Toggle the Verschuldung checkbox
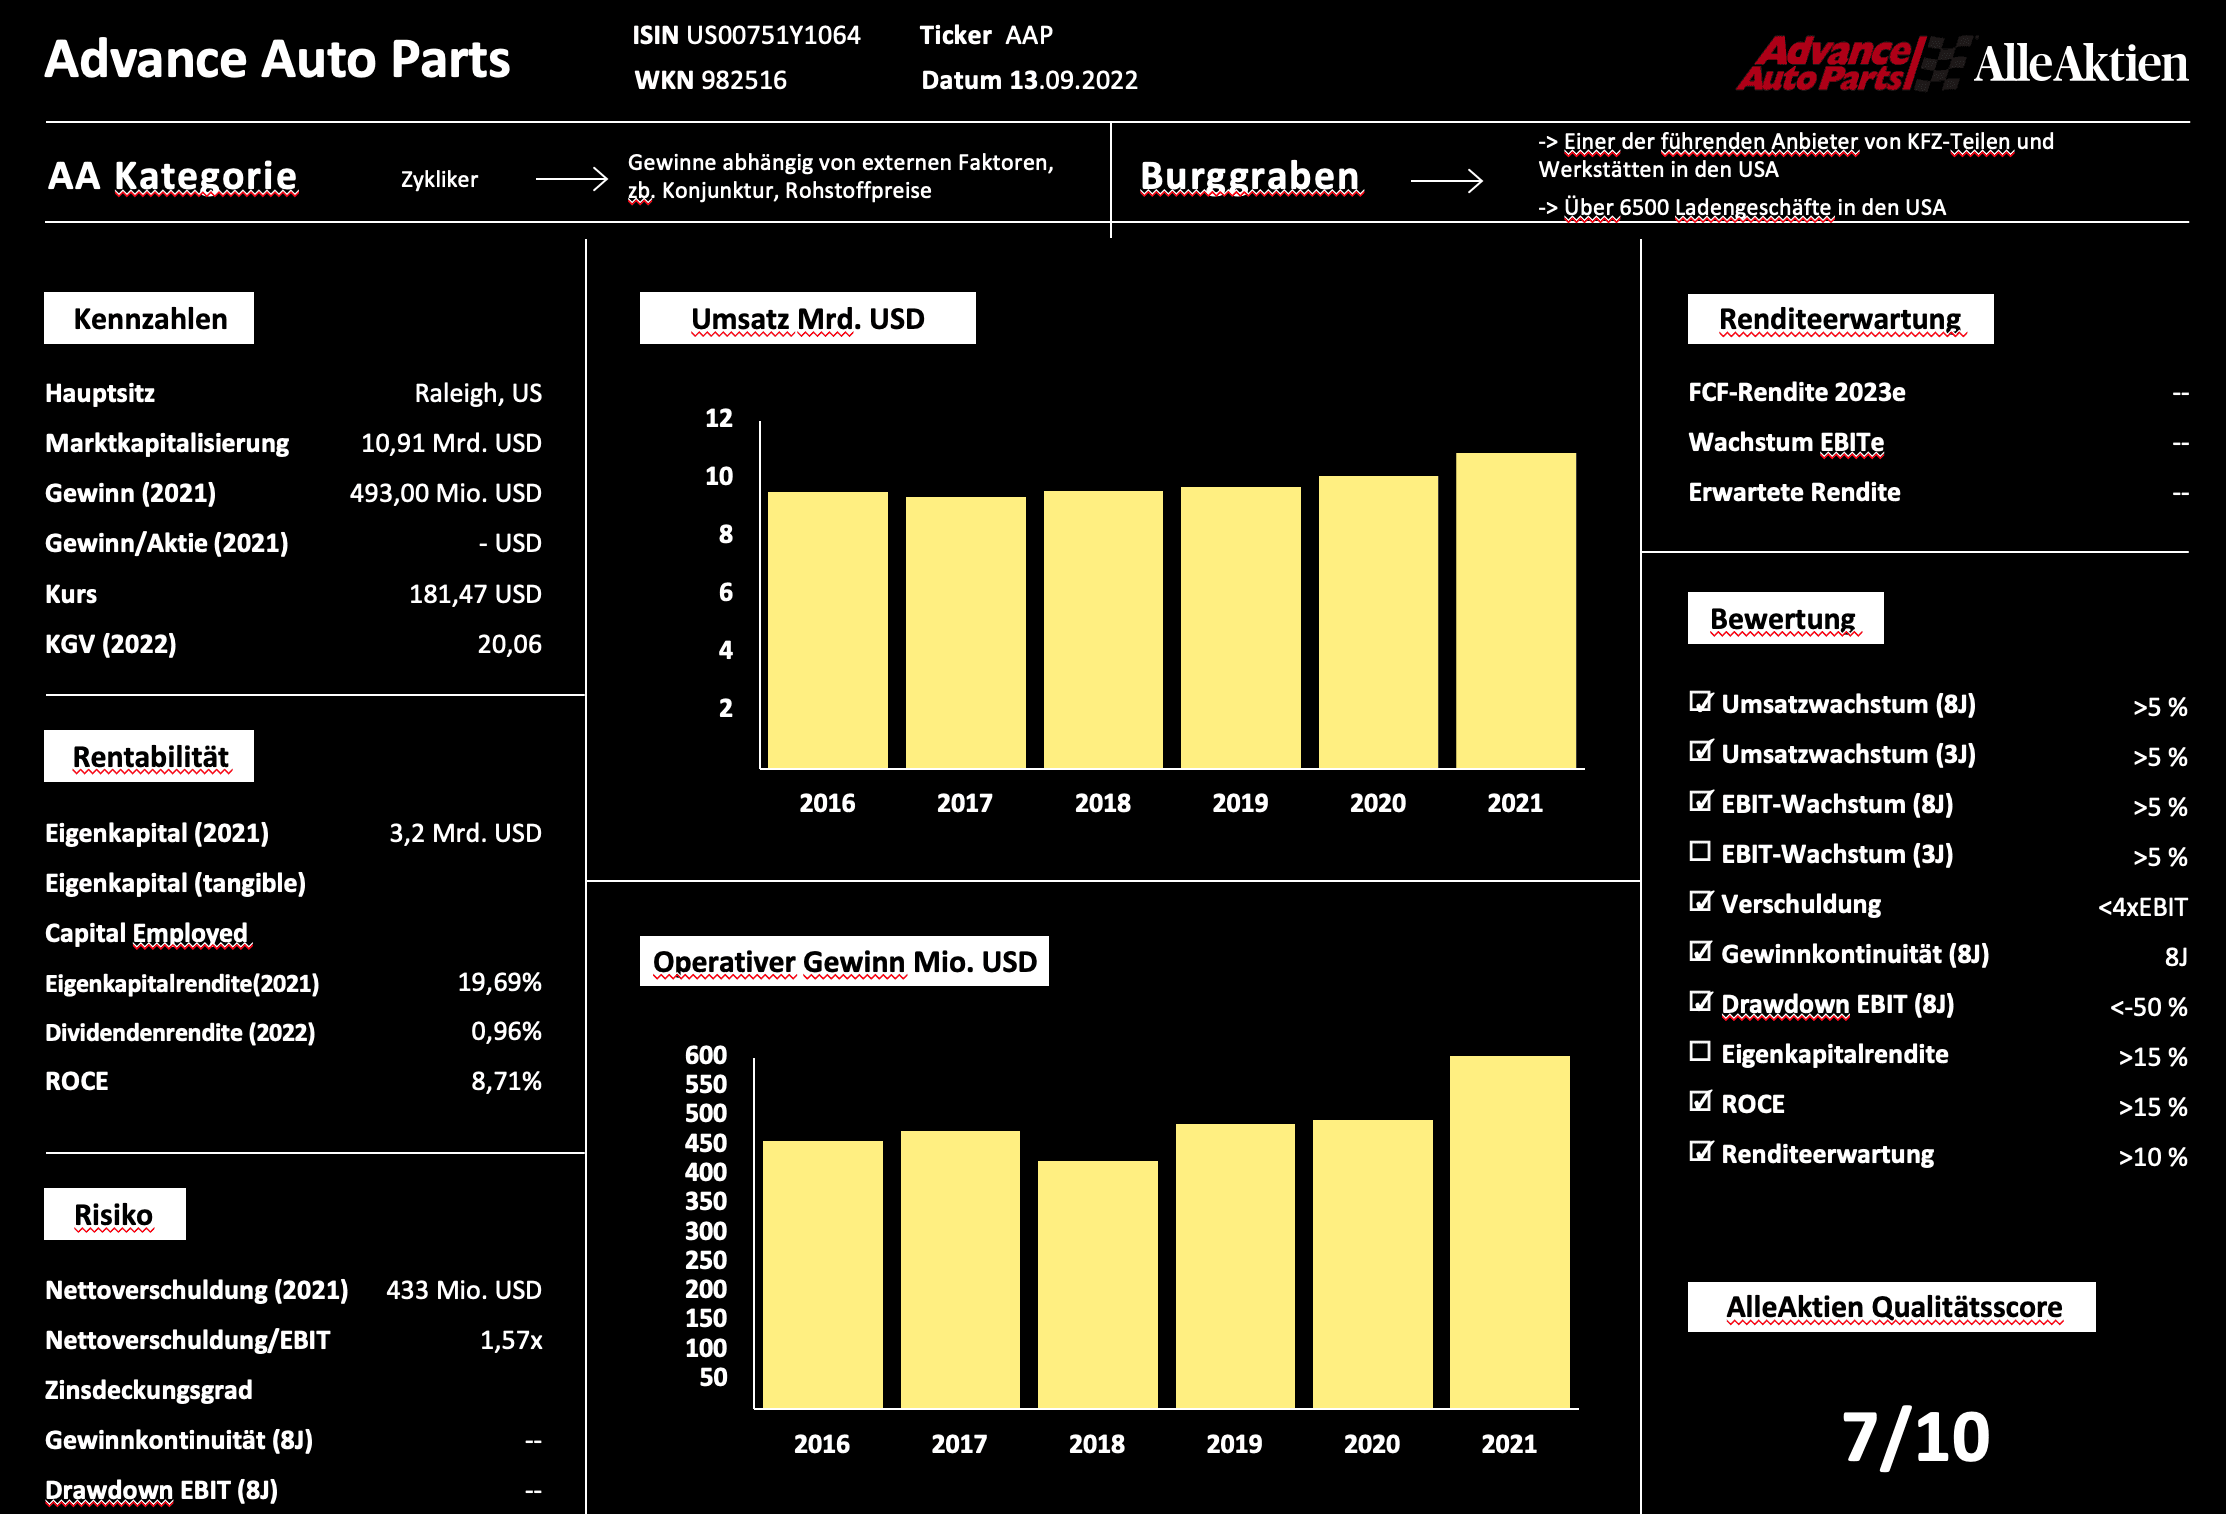Image resolution: width=2226 pixels, height=1514 pixels. click(x=1700, y=902)
